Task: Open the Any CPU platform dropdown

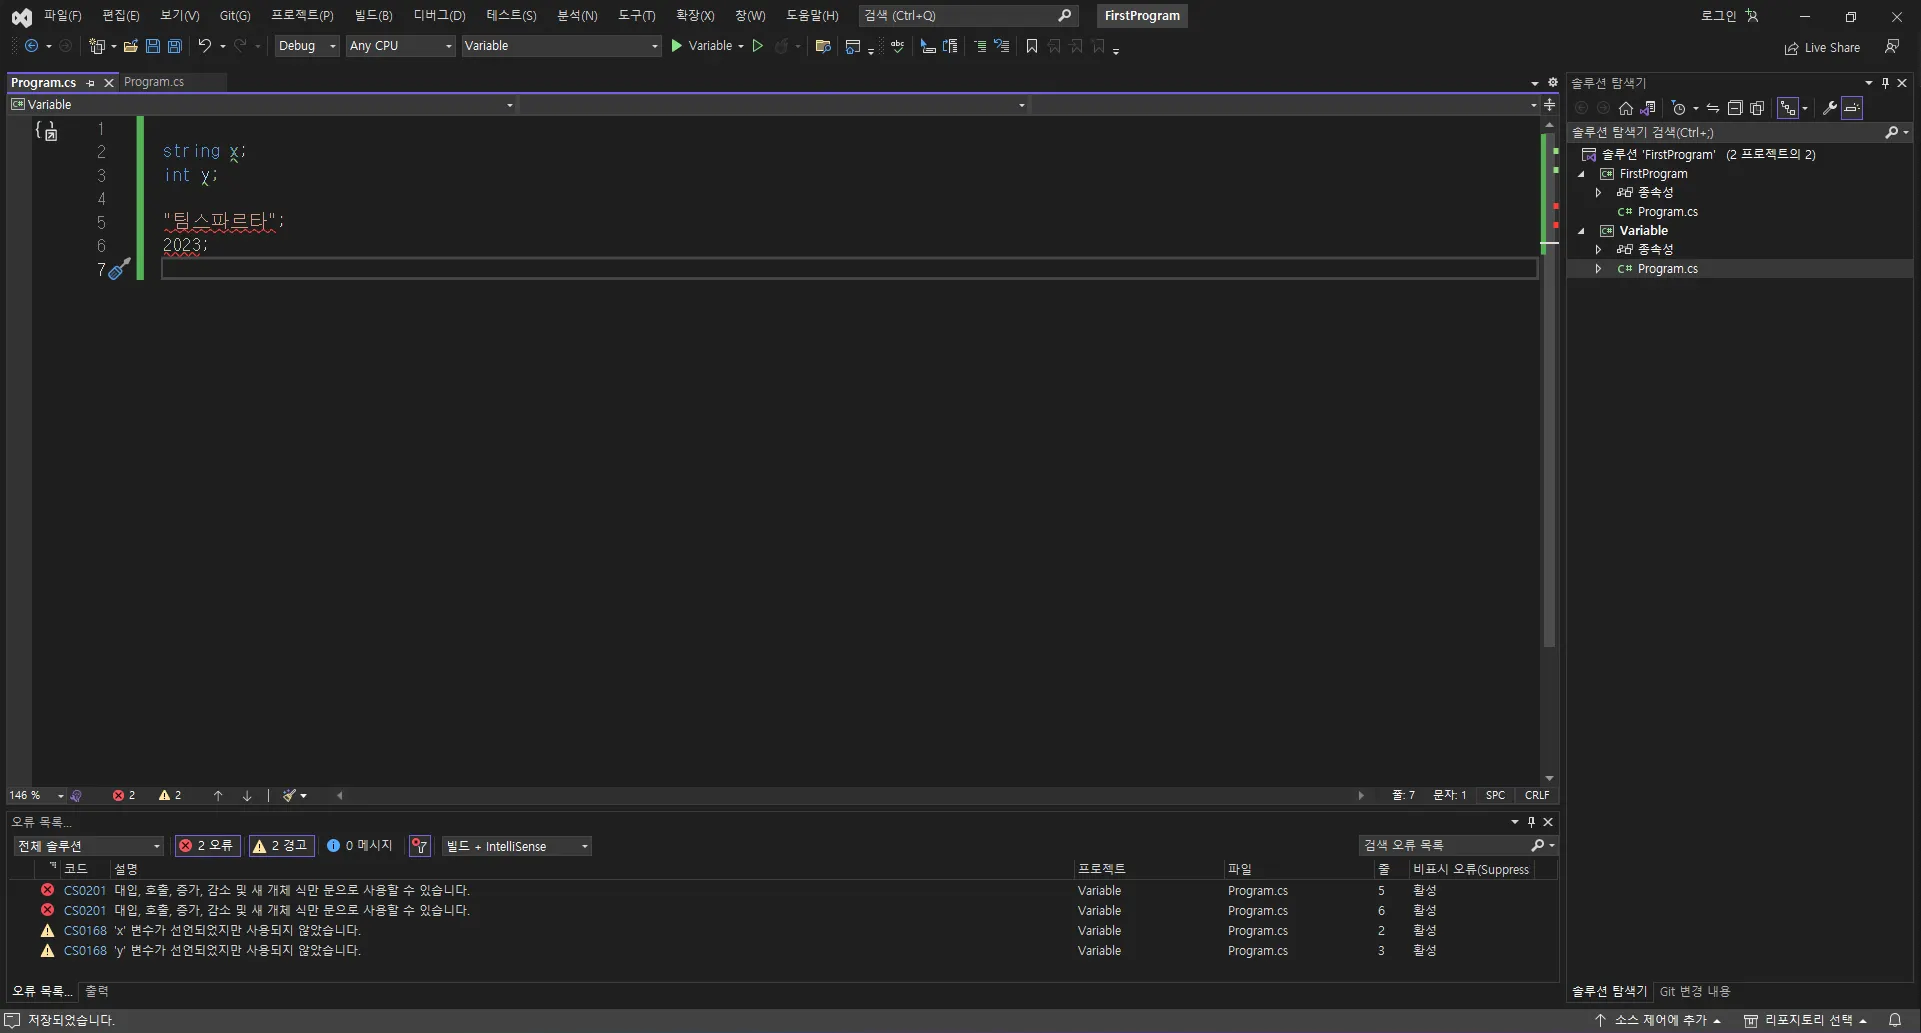Action: pos(400,46)
